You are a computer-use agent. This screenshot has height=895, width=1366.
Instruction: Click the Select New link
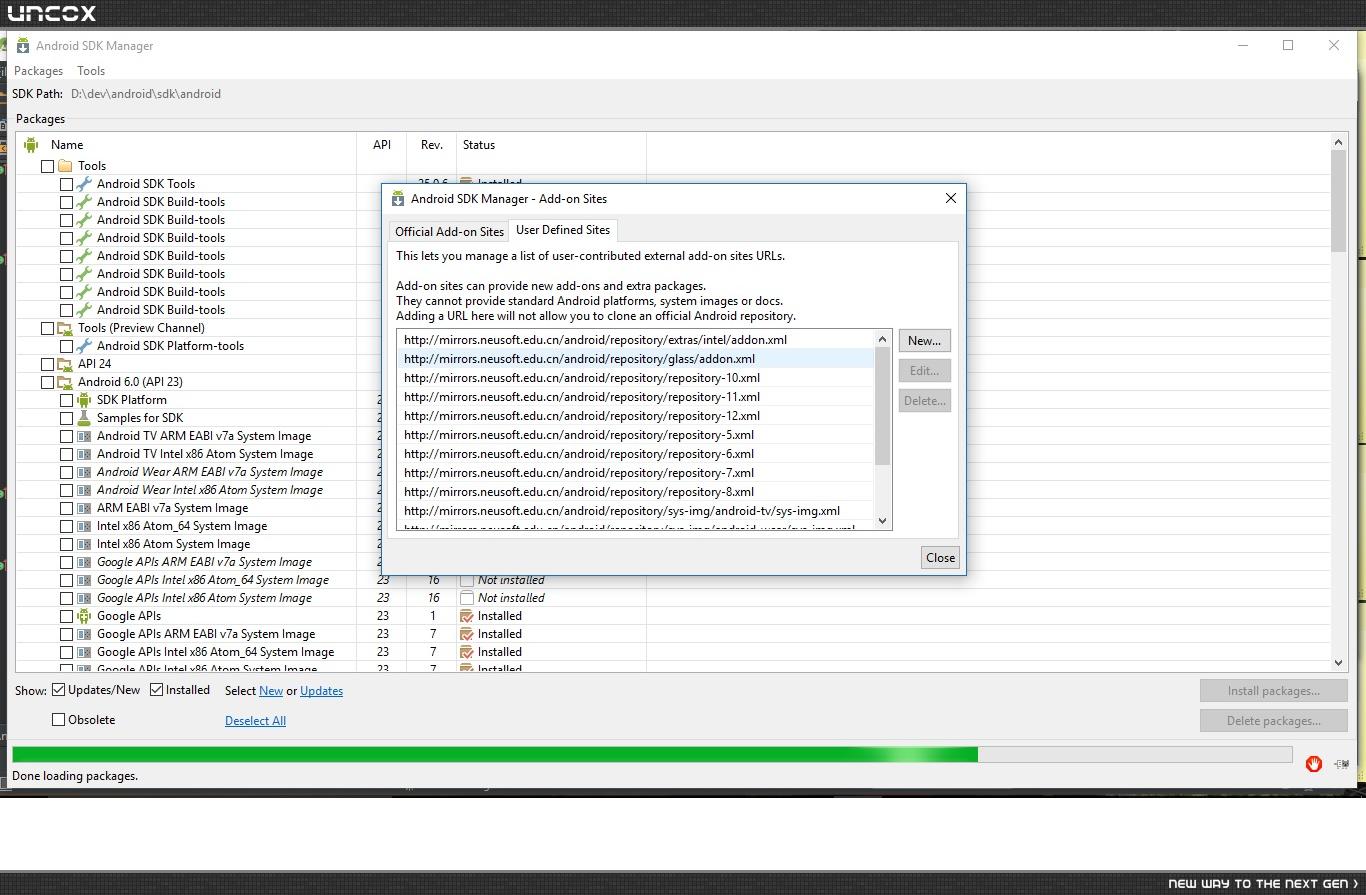[x=271, y=691]
